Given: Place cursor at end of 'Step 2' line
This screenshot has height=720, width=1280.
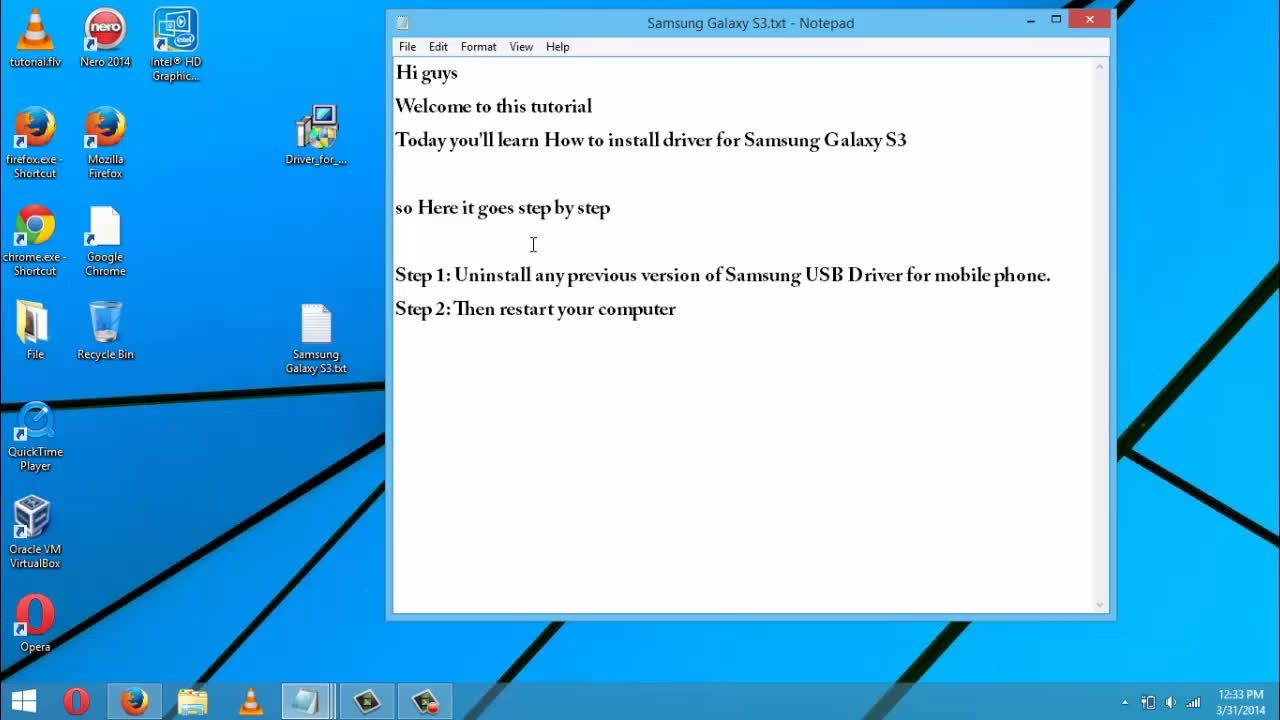Looking at the screenshot, I should 678,310.
